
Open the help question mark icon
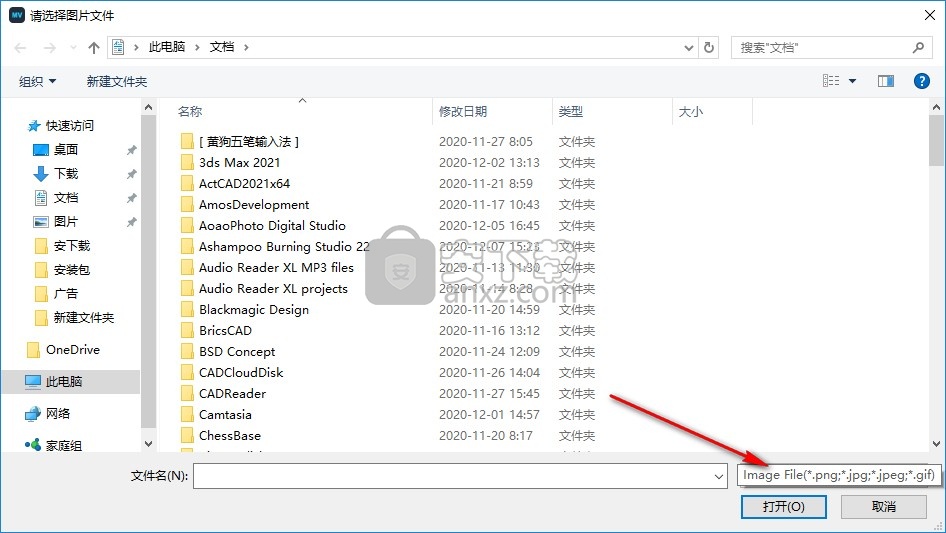[x=921, y=81]
